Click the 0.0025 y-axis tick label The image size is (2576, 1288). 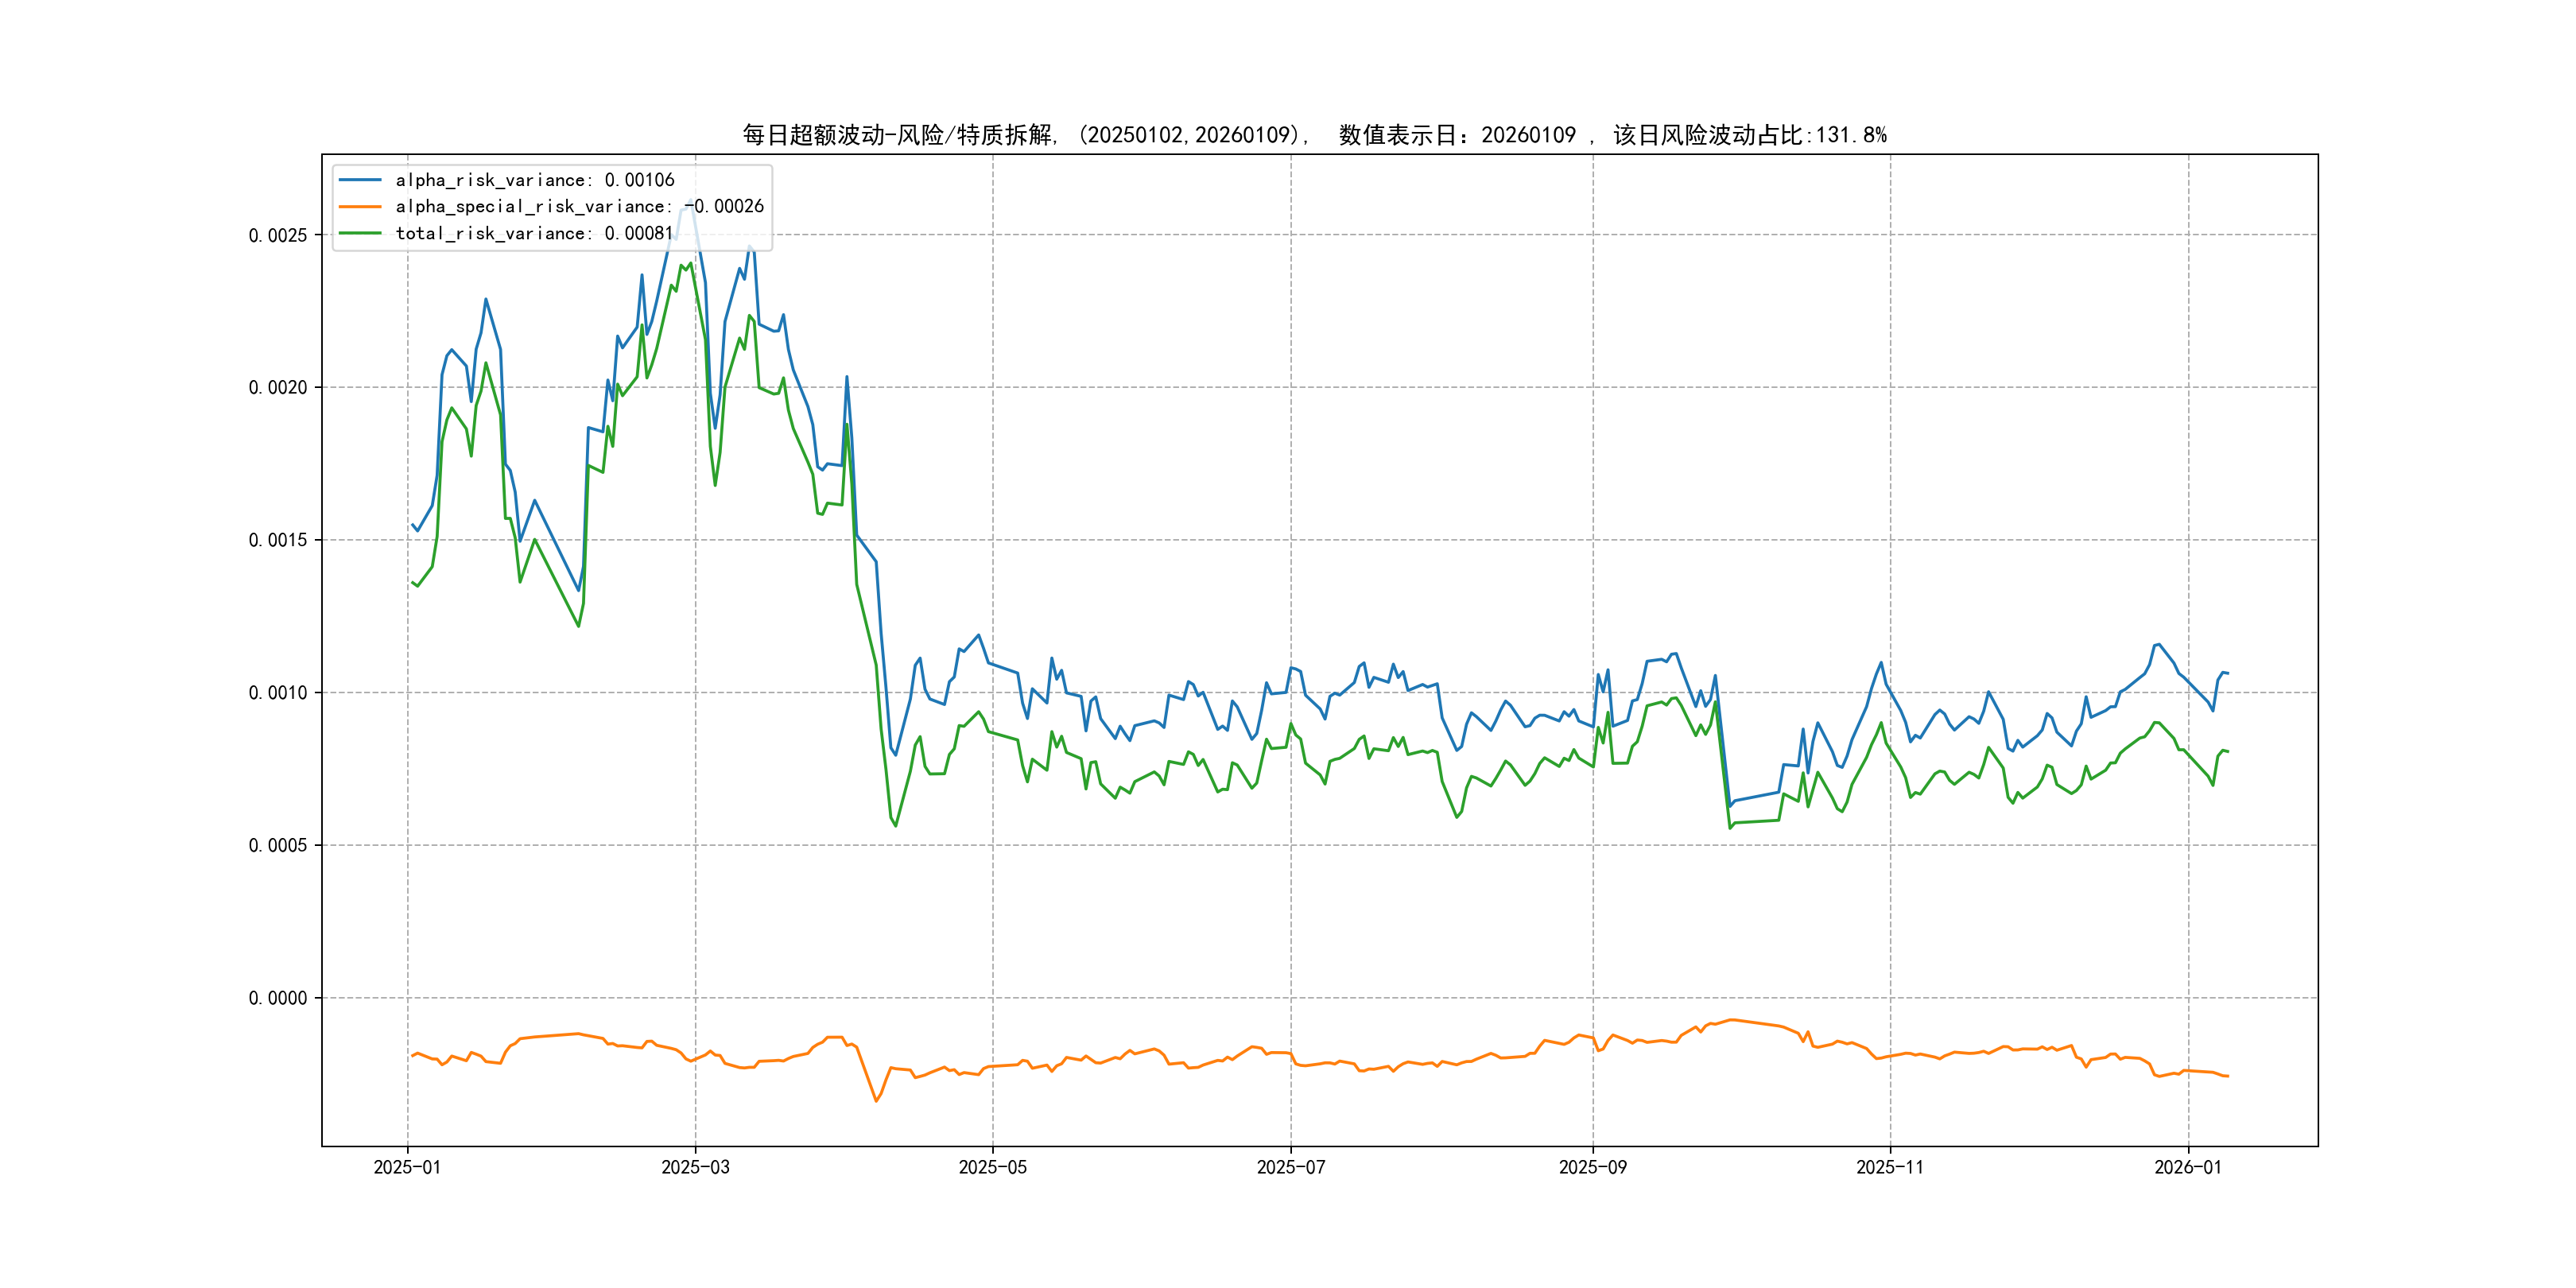(278, 235)
